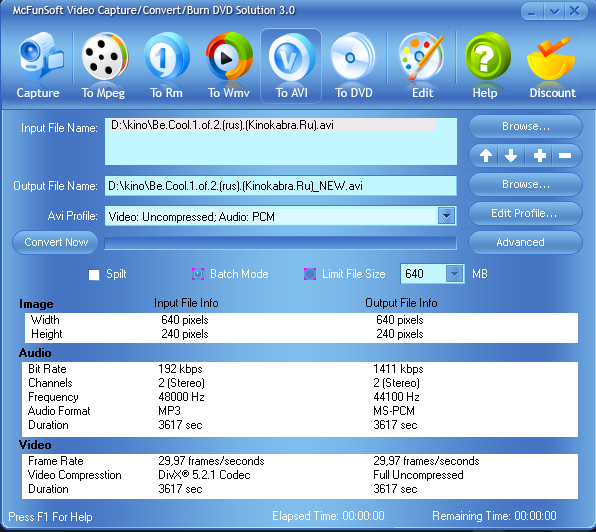Remove file with the minus button
596x532 pixels.
pyautogui.click(x=565, y=155)
